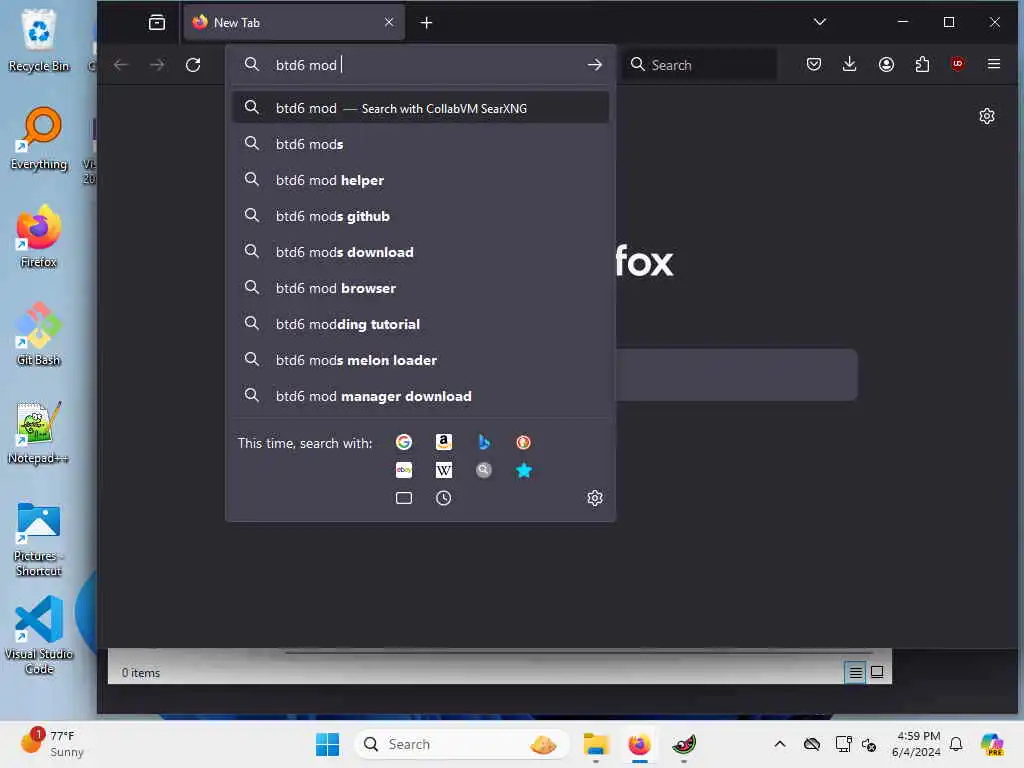Search this time with Amazon
This screenshot has width=1024, height=768.
click(443, 442)
